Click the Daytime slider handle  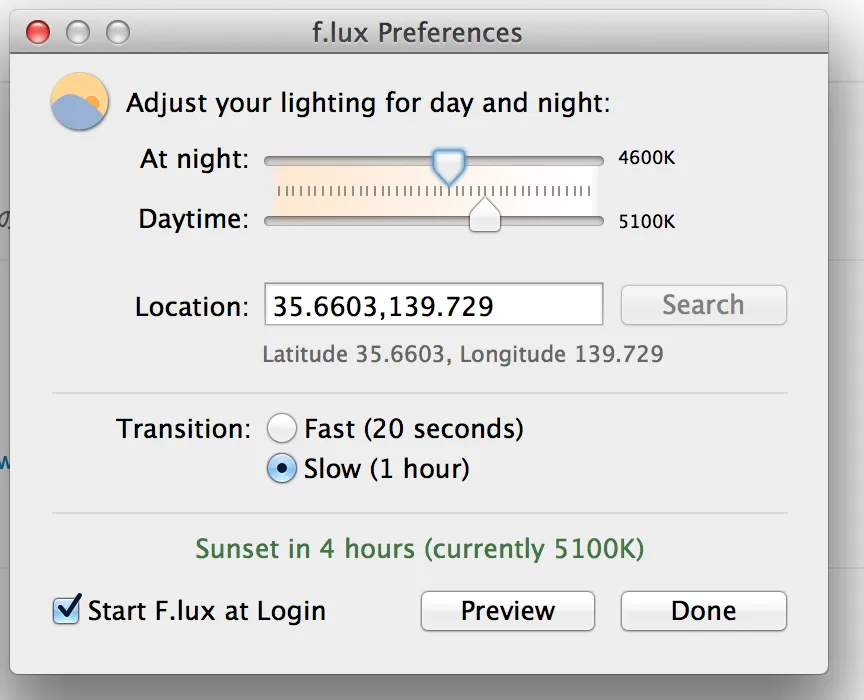[484, 214]
